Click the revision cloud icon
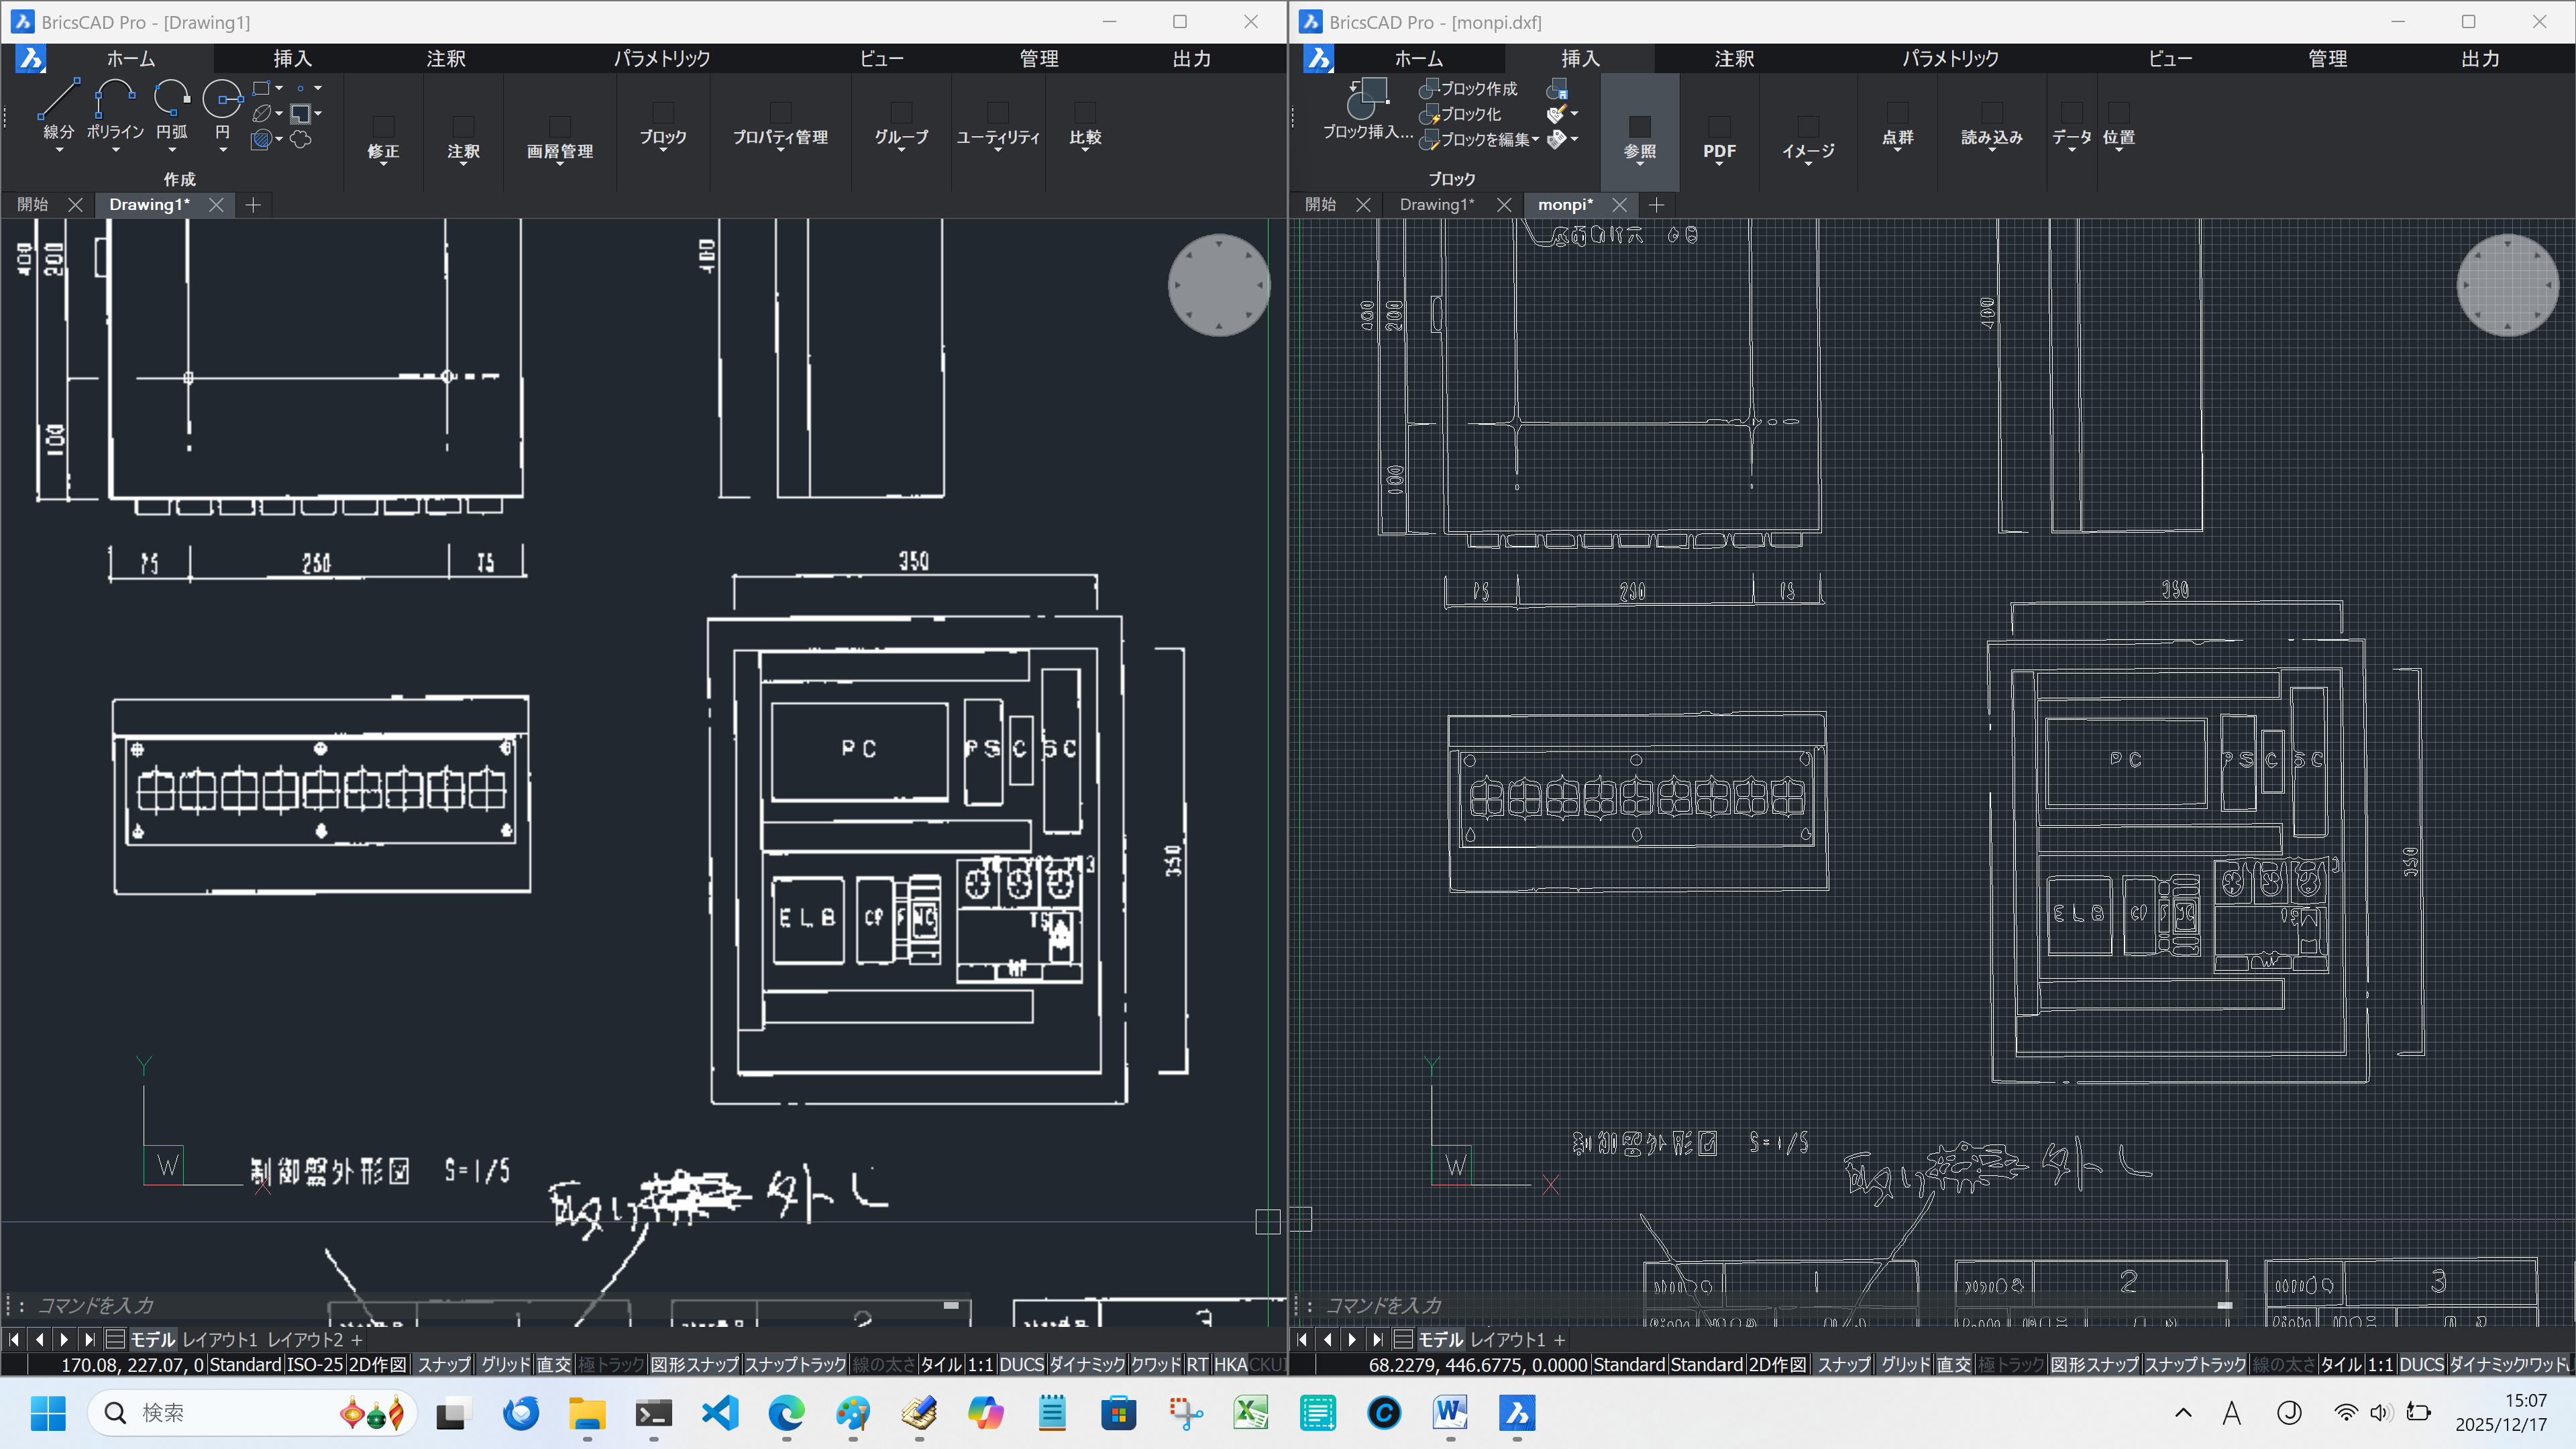2576x1449 pixels. 300,140
